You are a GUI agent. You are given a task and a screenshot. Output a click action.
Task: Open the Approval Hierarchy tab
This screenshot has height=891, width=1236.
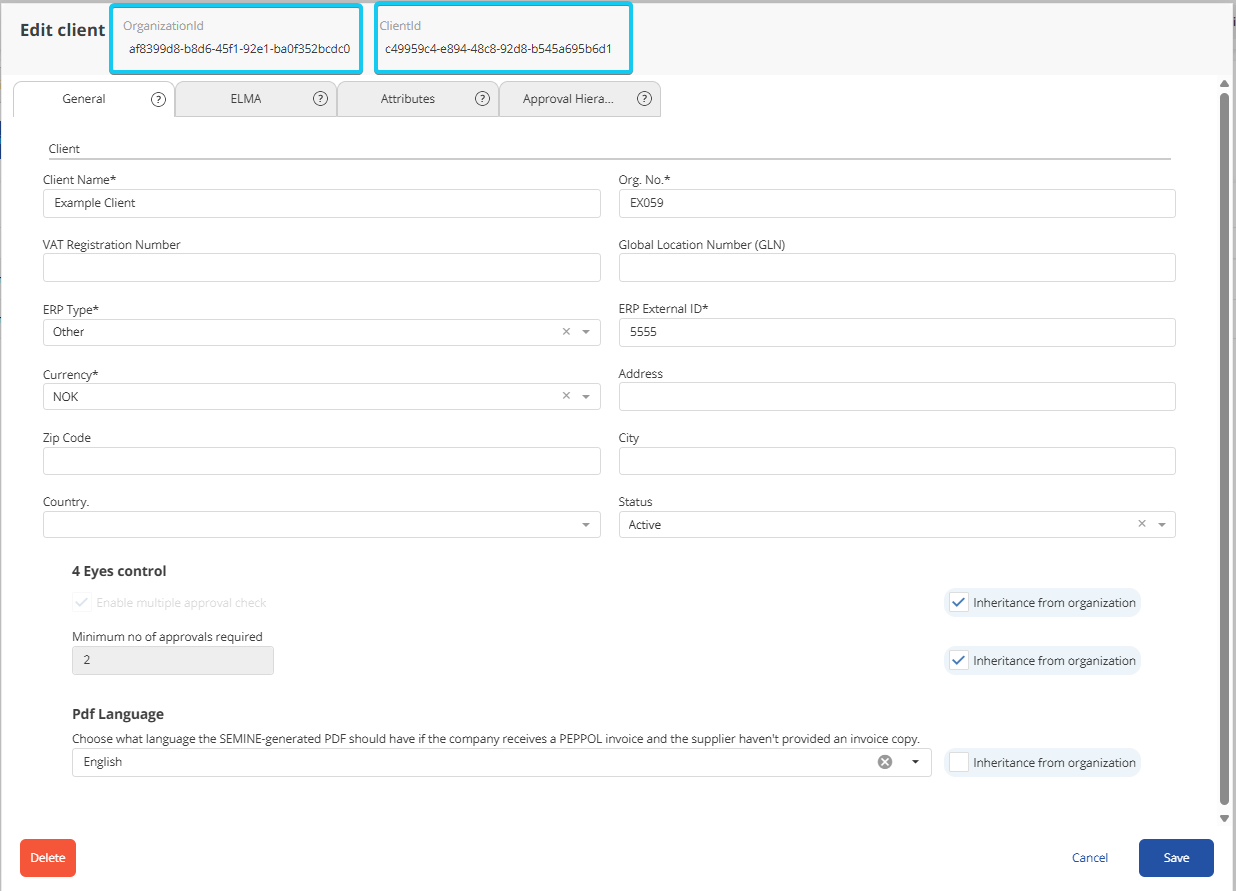[580, 99]
